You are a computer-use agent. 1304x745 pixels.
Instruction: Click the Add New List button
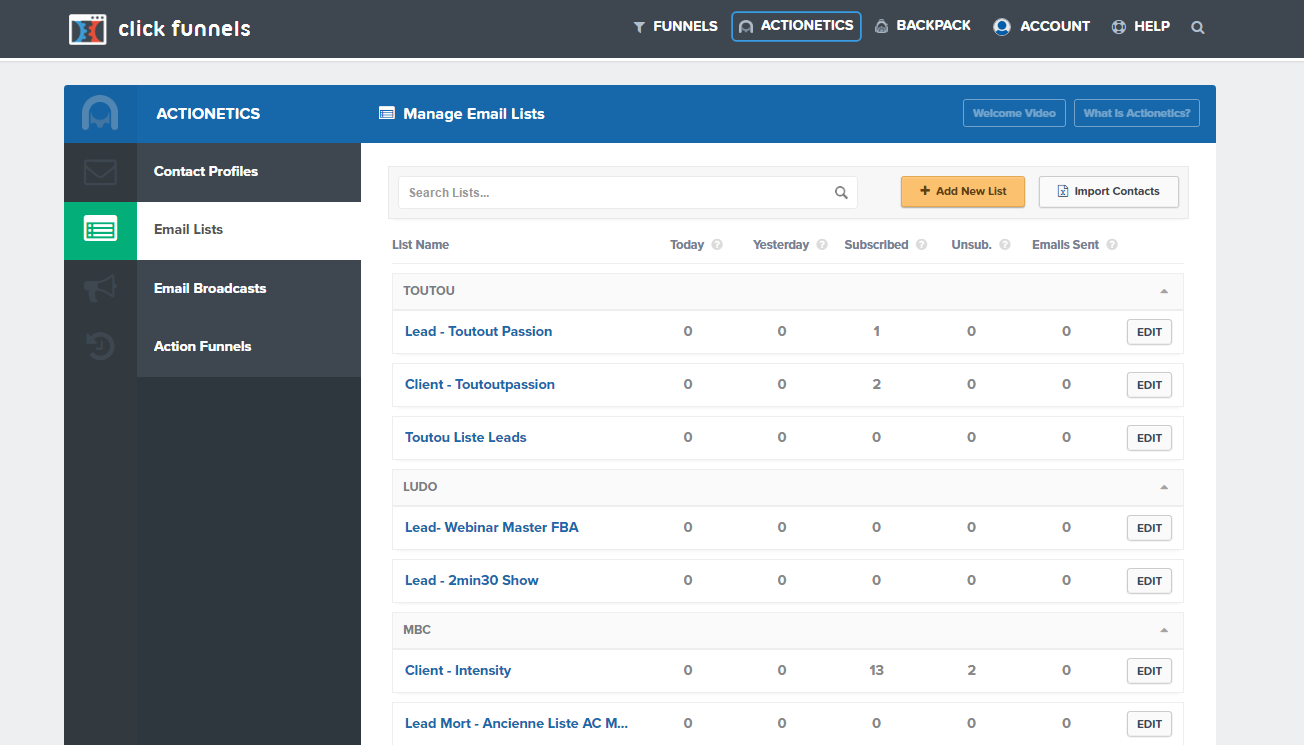pyautogui.click(x=963, y=191)
